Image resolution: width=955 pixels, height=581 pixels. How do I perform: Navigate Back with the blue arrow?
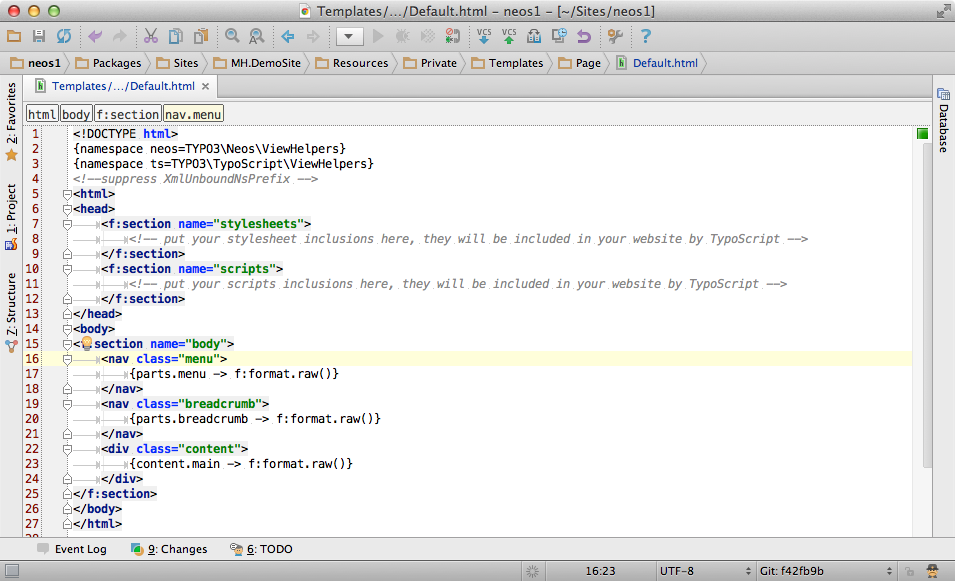(x=287, y=37)
